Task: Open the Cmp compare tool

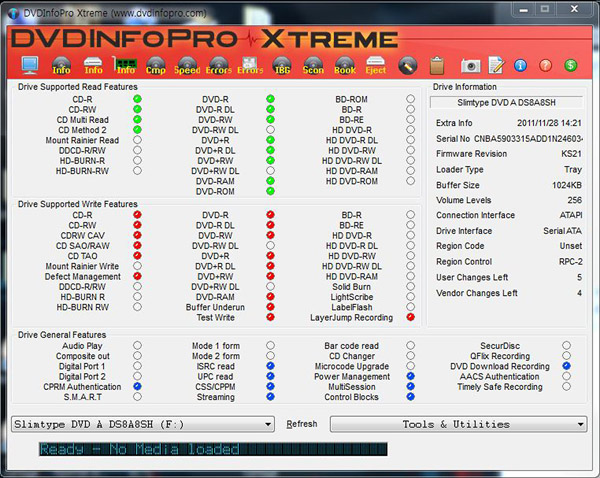Action: pyautogui.click(x=155, y=65)
